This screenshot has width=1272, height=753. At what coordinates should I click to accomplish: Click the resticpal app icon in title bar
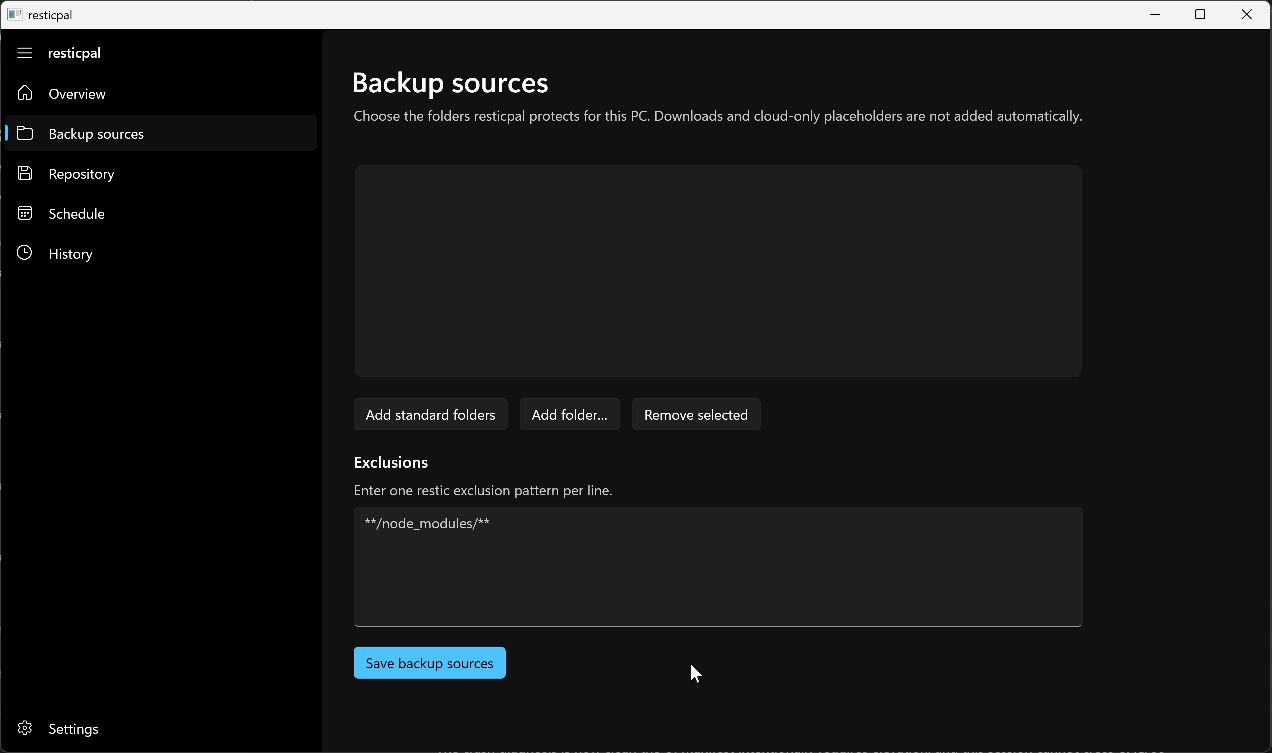15,14
